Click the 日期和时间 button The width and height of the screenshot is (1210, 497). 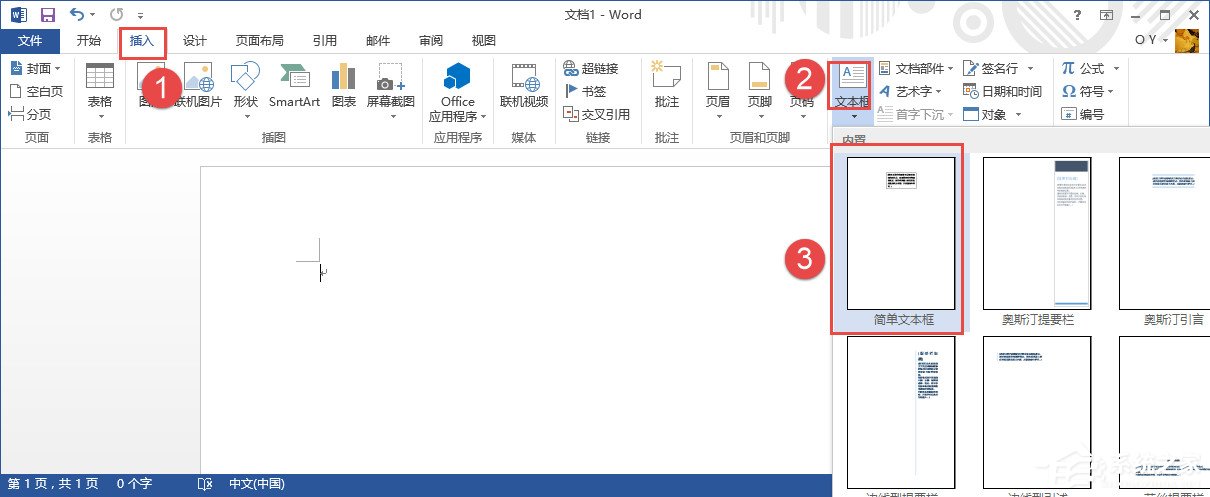(x=1003, y=91)
